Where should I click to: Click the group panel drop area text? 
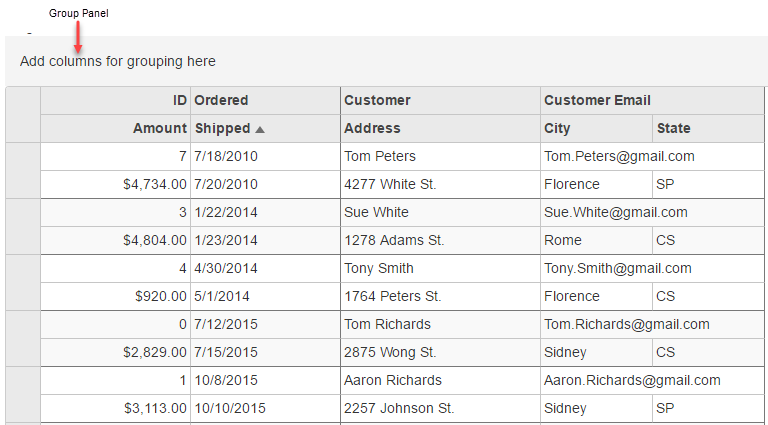click(x=118, y=61)
